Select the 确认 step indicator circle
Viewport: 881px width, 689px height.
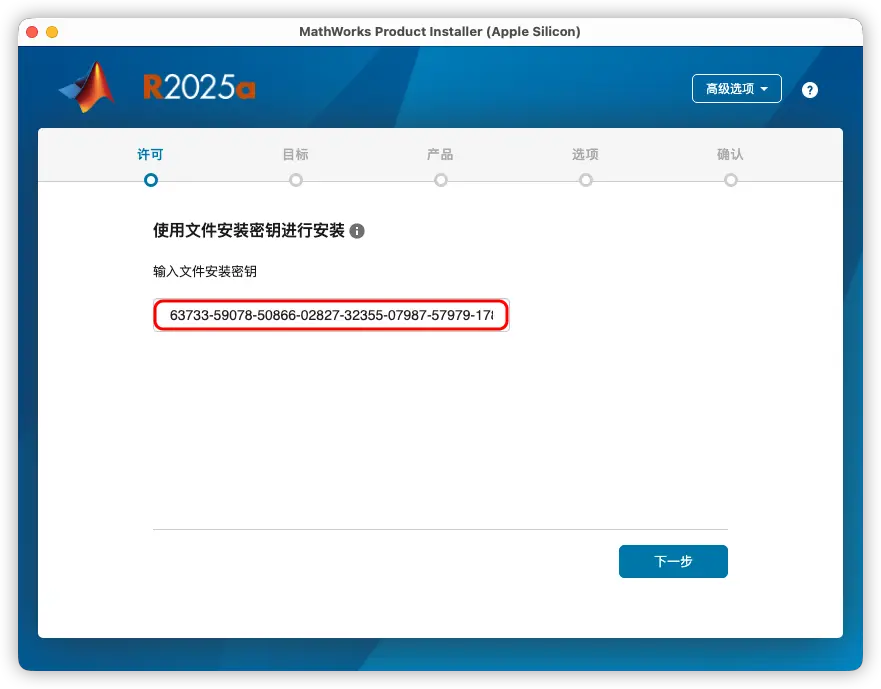coord(730,180)
